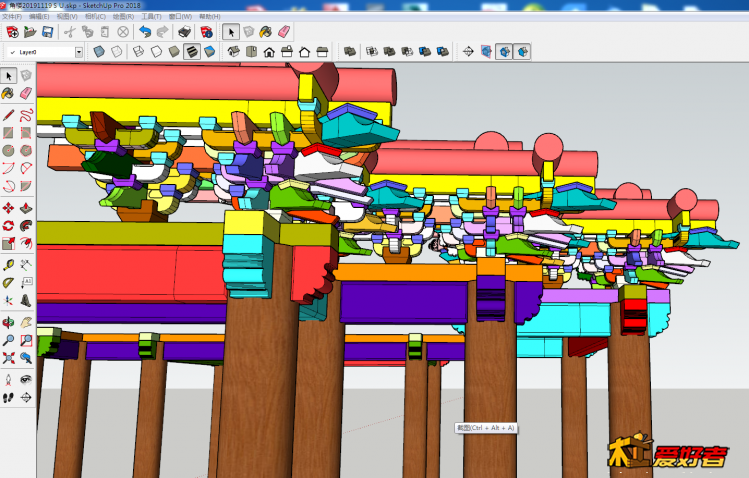Toggle X-Ray face style
The image size is (749, 478).
coord(99,52)
